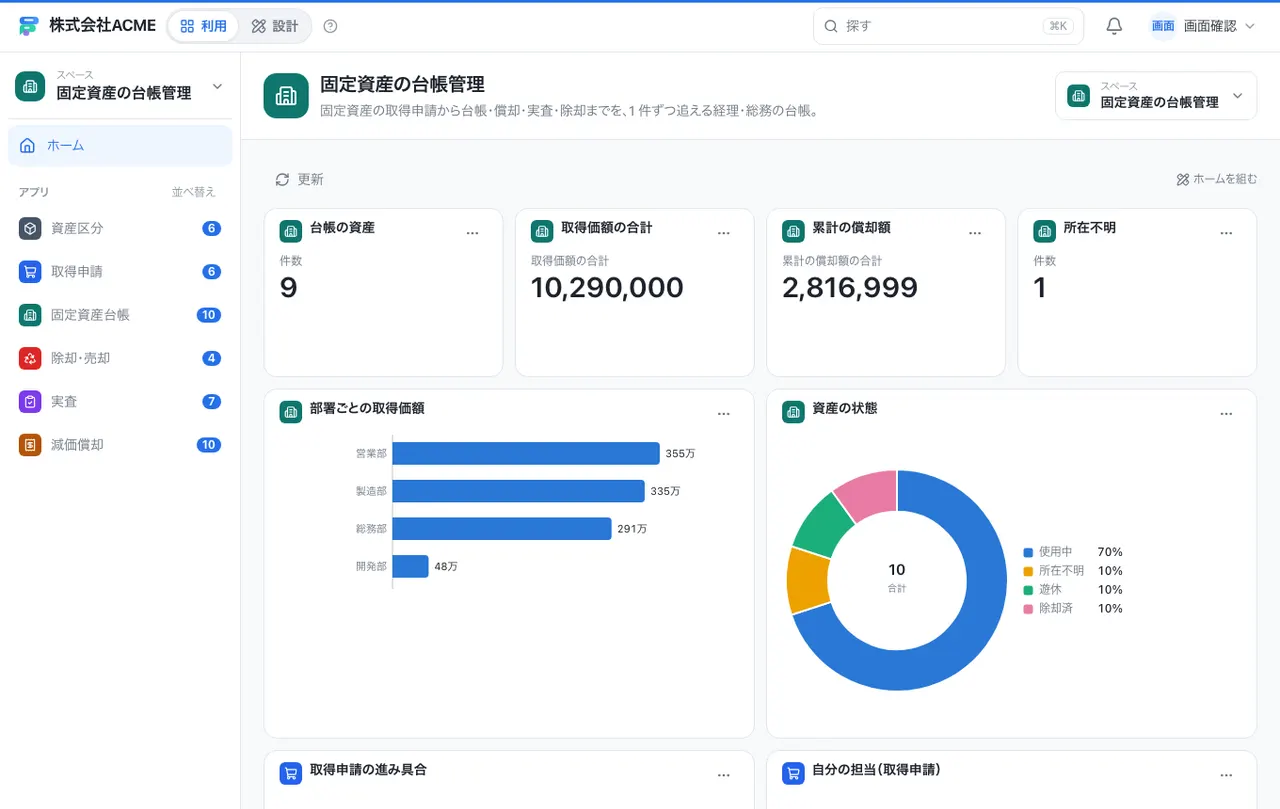Open the 取得価額の合計 card more-options menu

[724, 233]
